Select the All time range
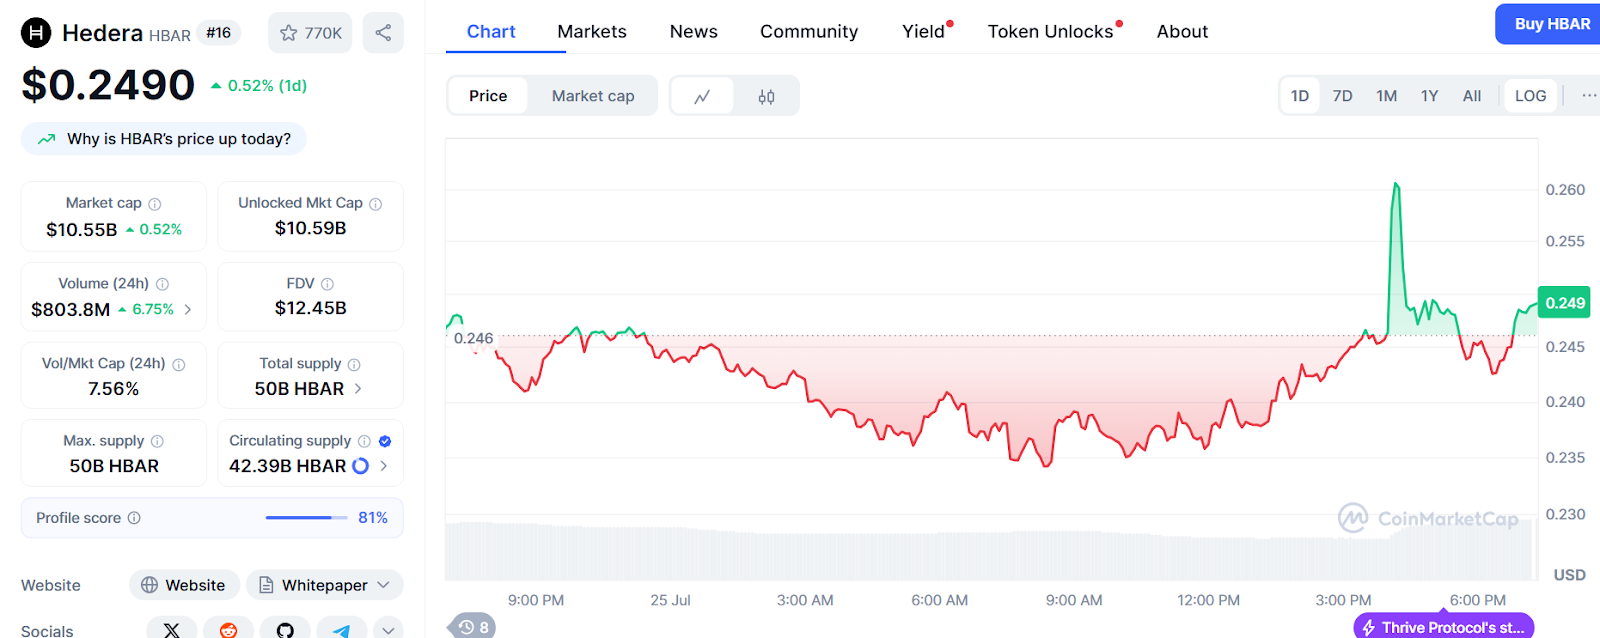The height and width of the screenshot is (638, 1600). tap(1472, 96)
